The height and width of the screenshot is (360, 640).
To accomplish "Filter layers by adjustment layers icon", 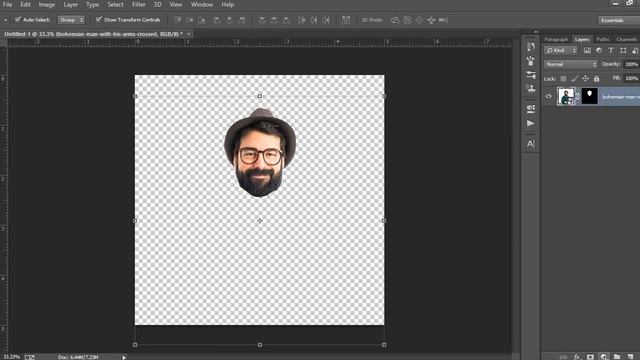I will [599, 51].
